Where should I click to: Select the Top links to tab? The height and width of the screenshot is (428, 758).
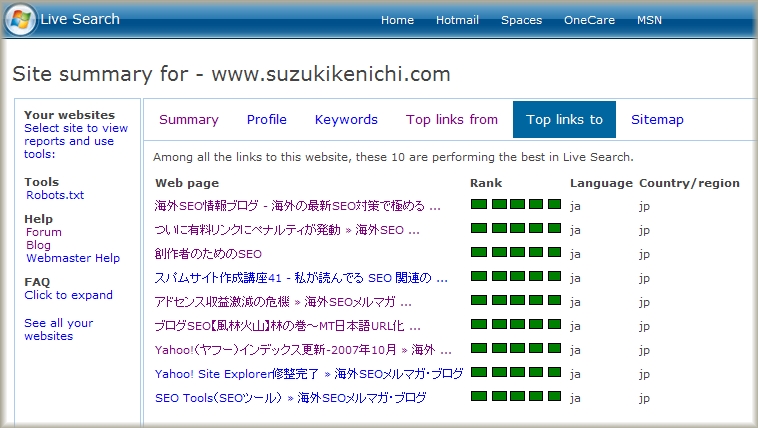pyautogui.click(x=564, y=119)
